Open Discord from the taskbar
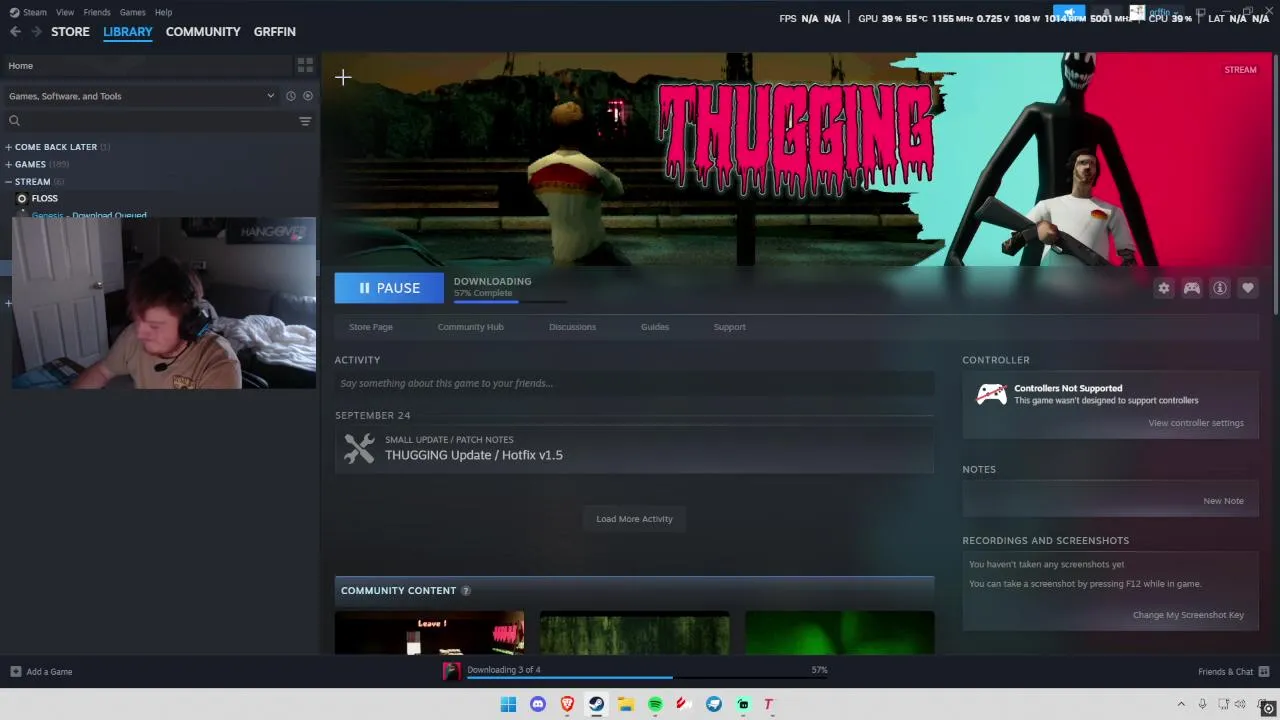Viewport: 1280px width, 720px height. pos(538,704)
